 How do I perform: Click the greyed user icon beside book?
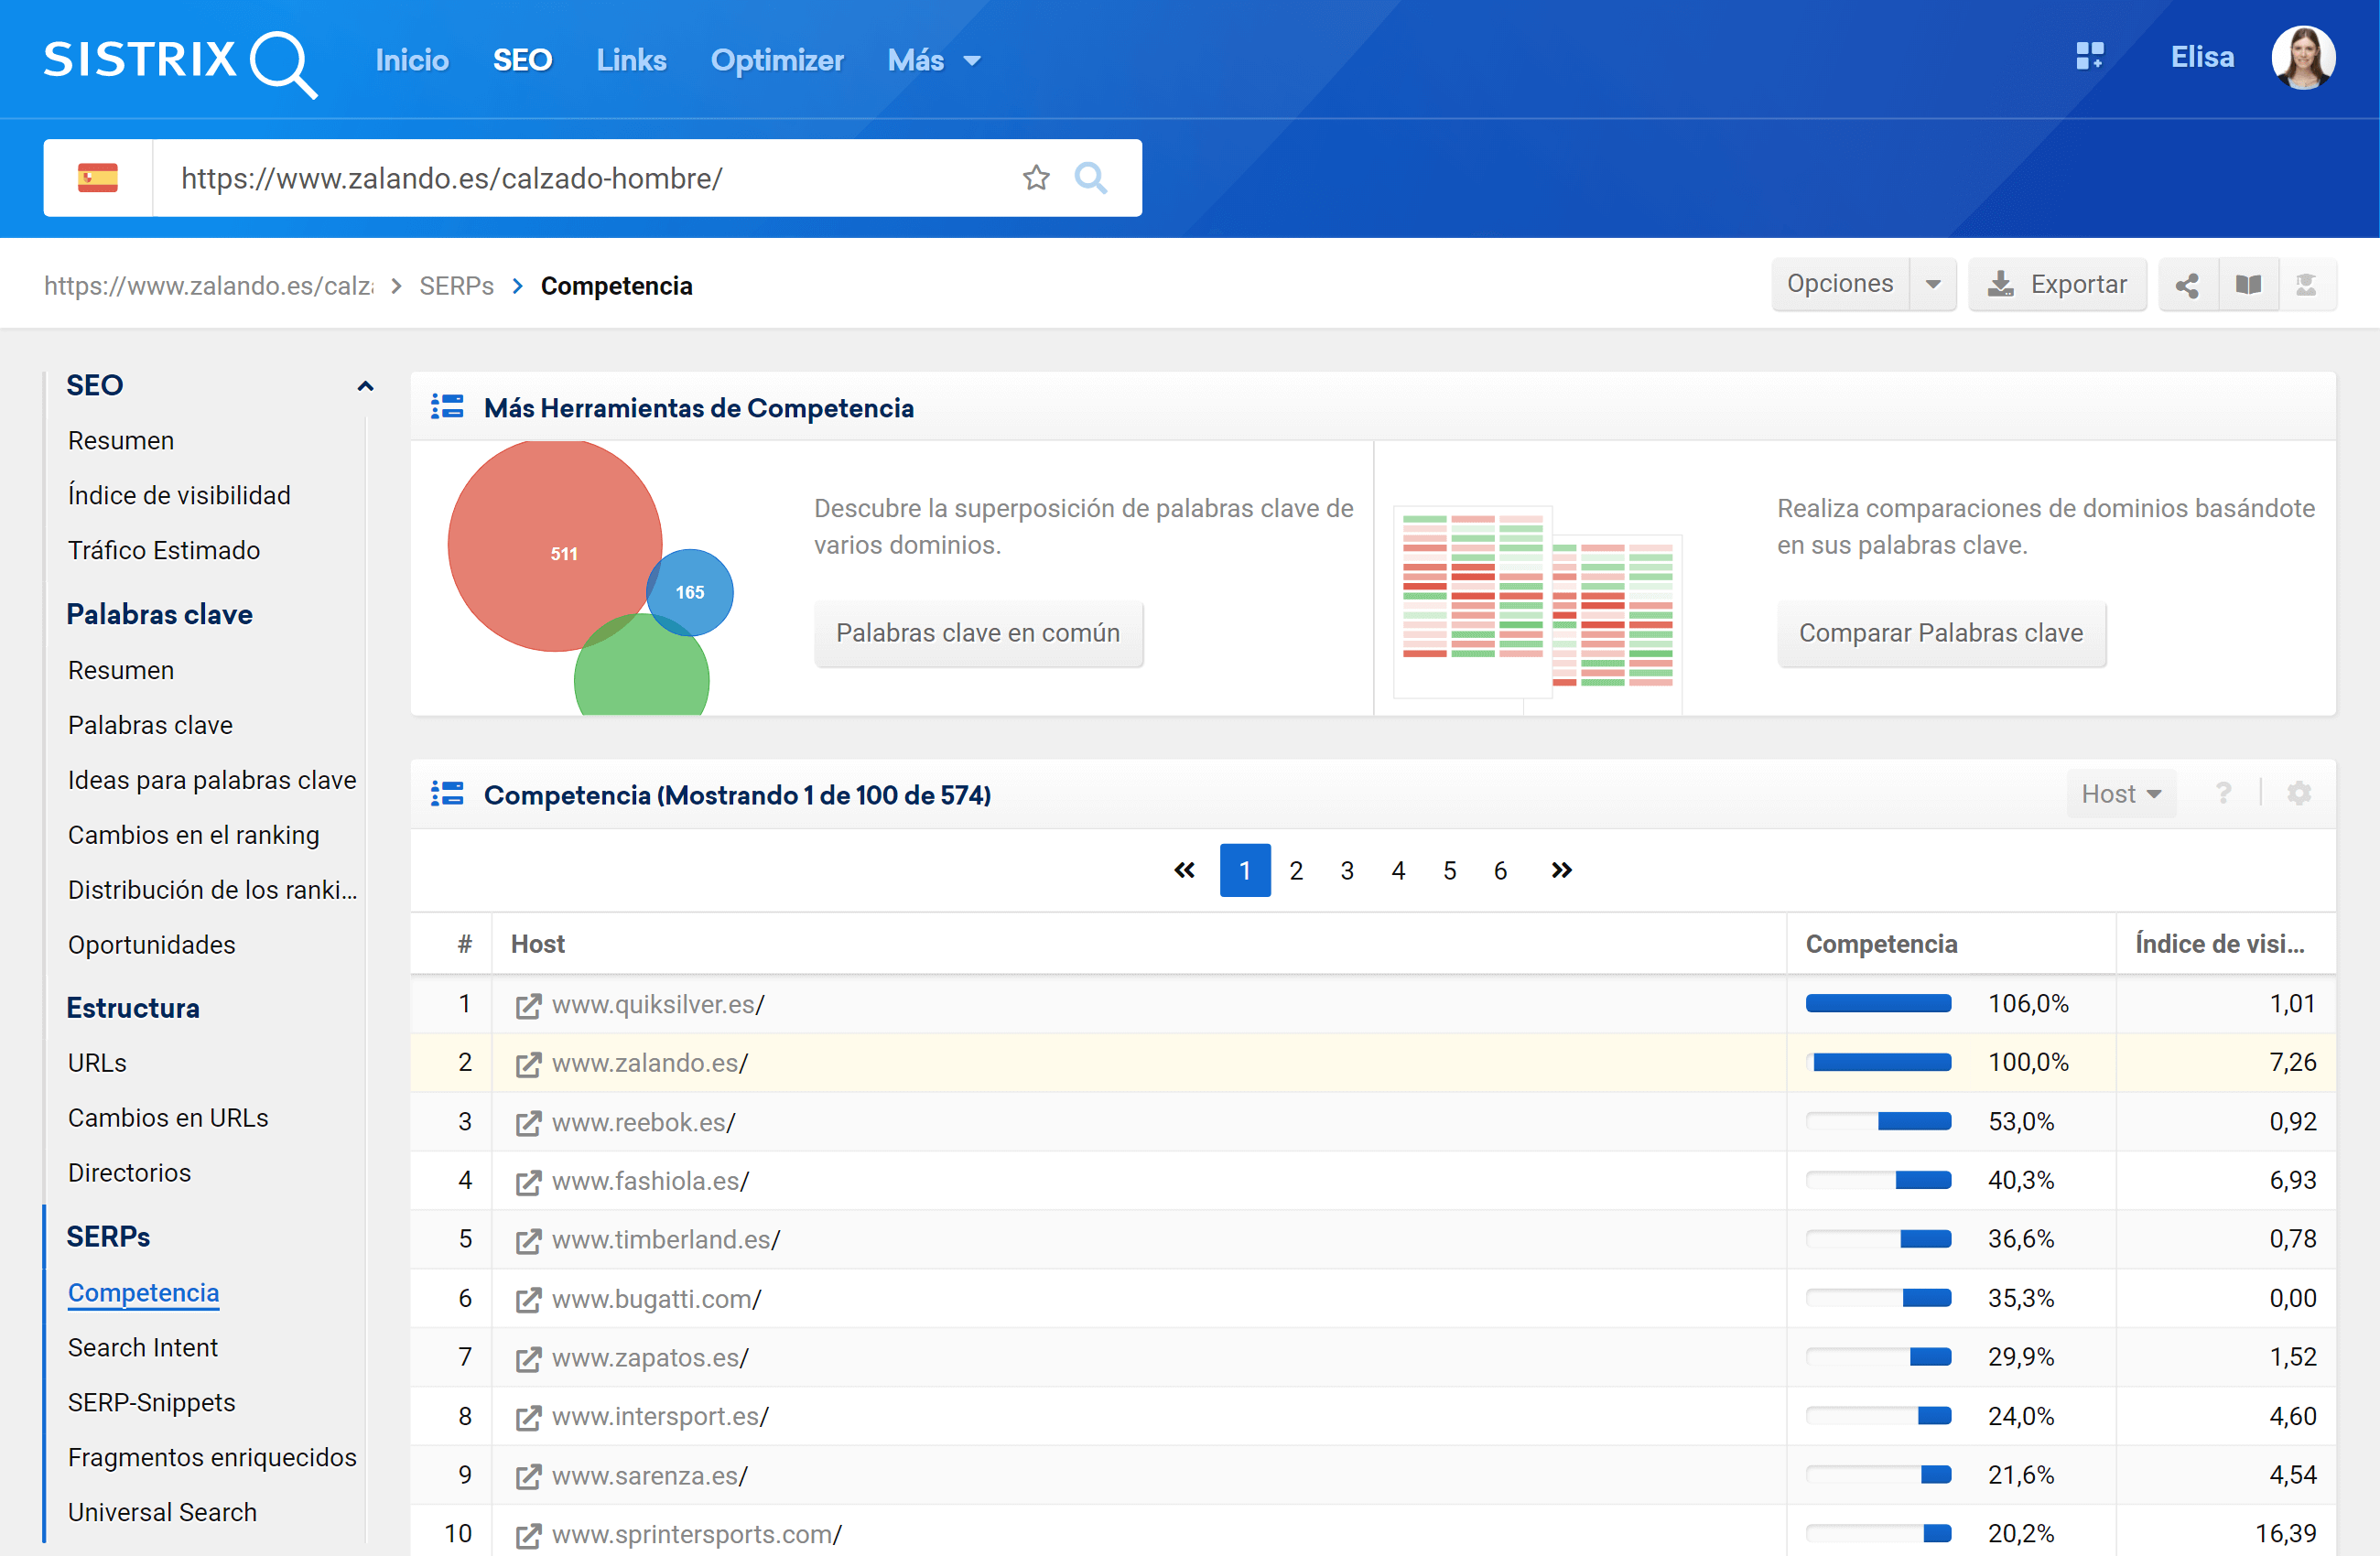click(x=2307, y=285)
